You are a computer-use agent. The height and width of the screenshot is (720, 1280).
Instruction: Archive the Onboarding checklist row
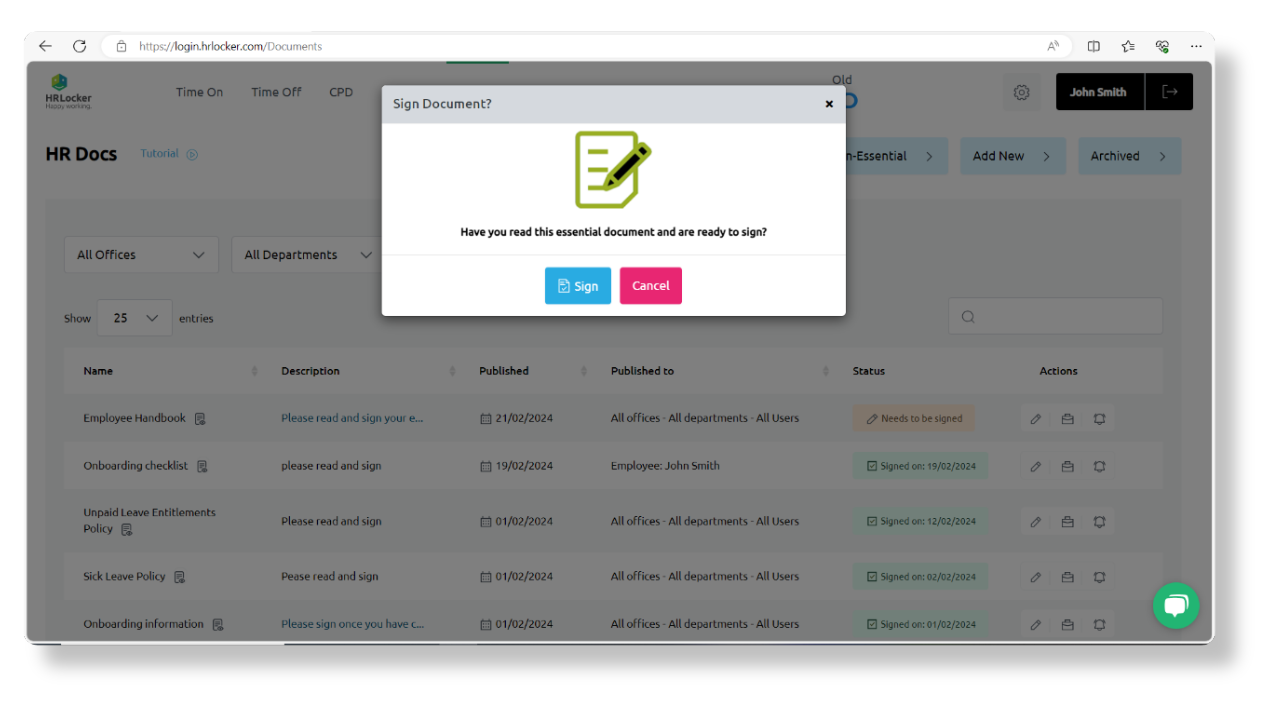(x=1067, y=466)
